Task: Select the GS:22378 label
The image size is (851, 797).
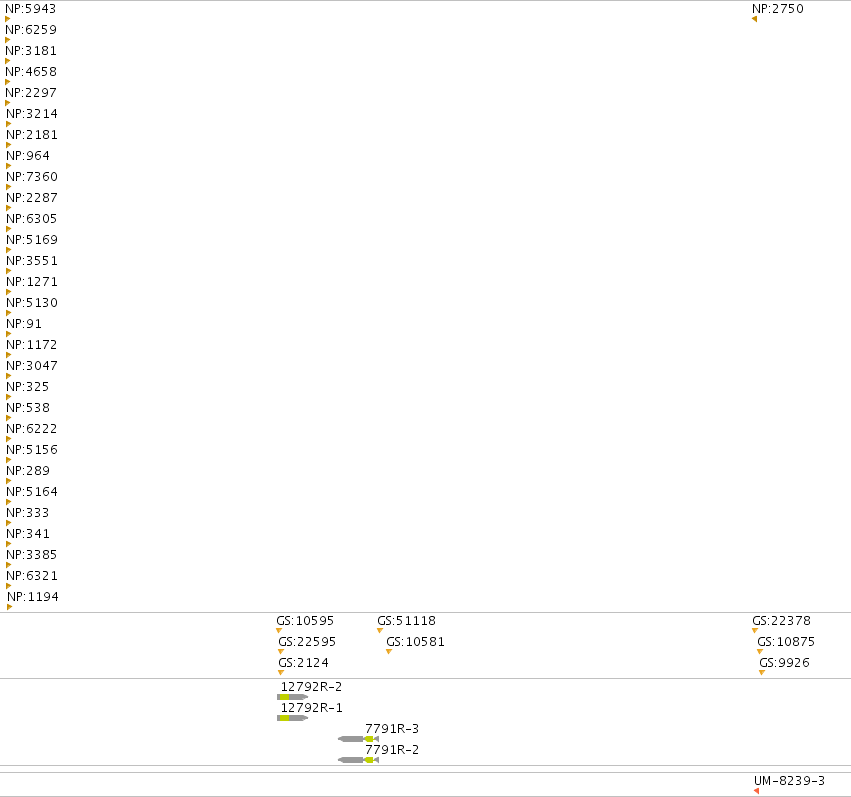Action: (782, 621)
